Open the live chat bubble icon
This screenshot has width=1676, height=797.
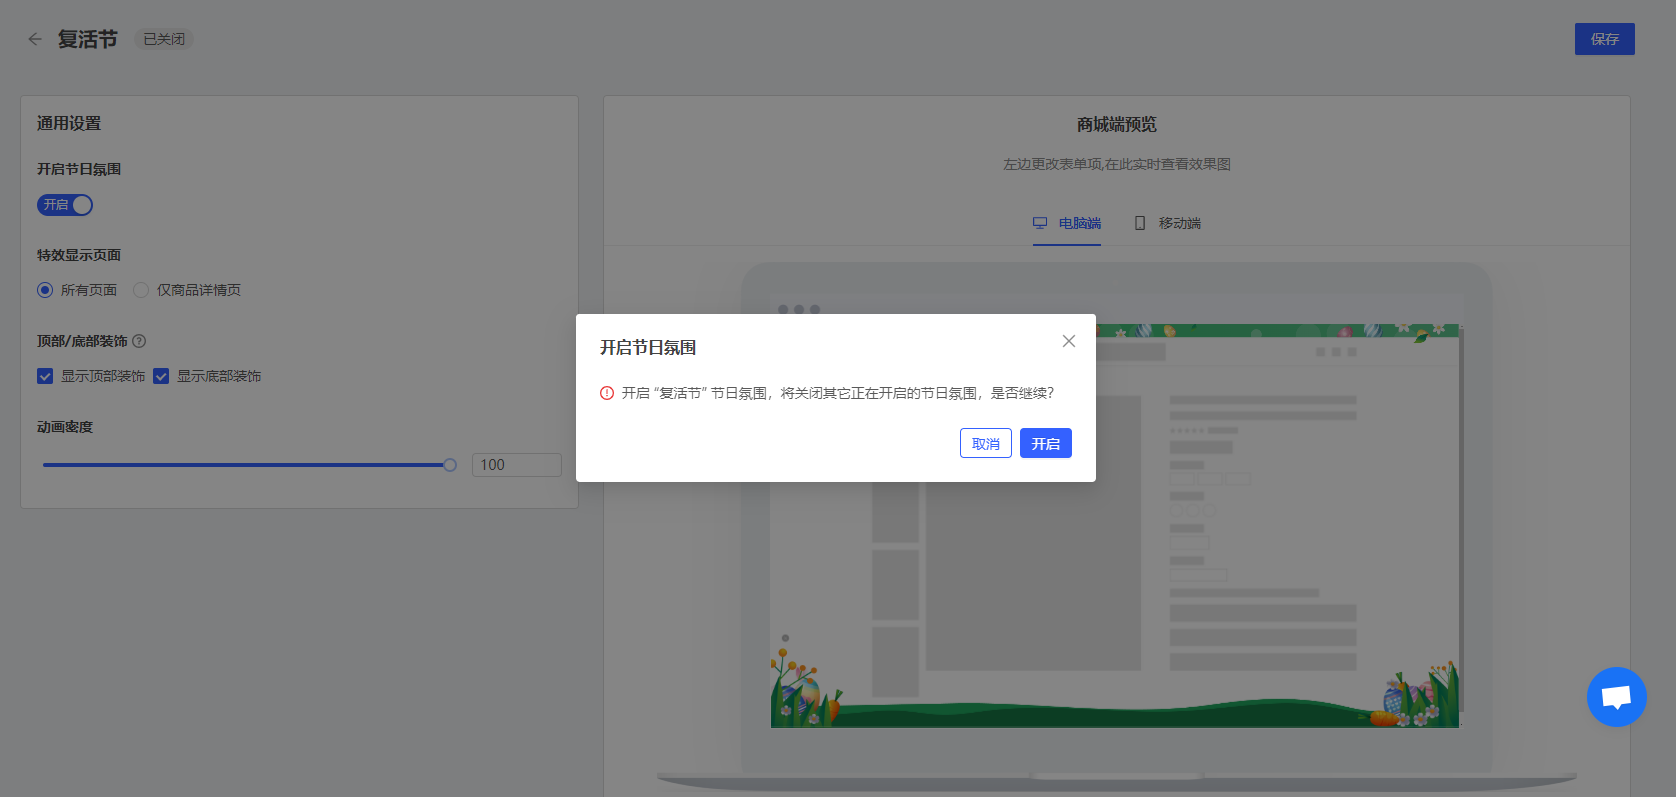coord(1616,697)
